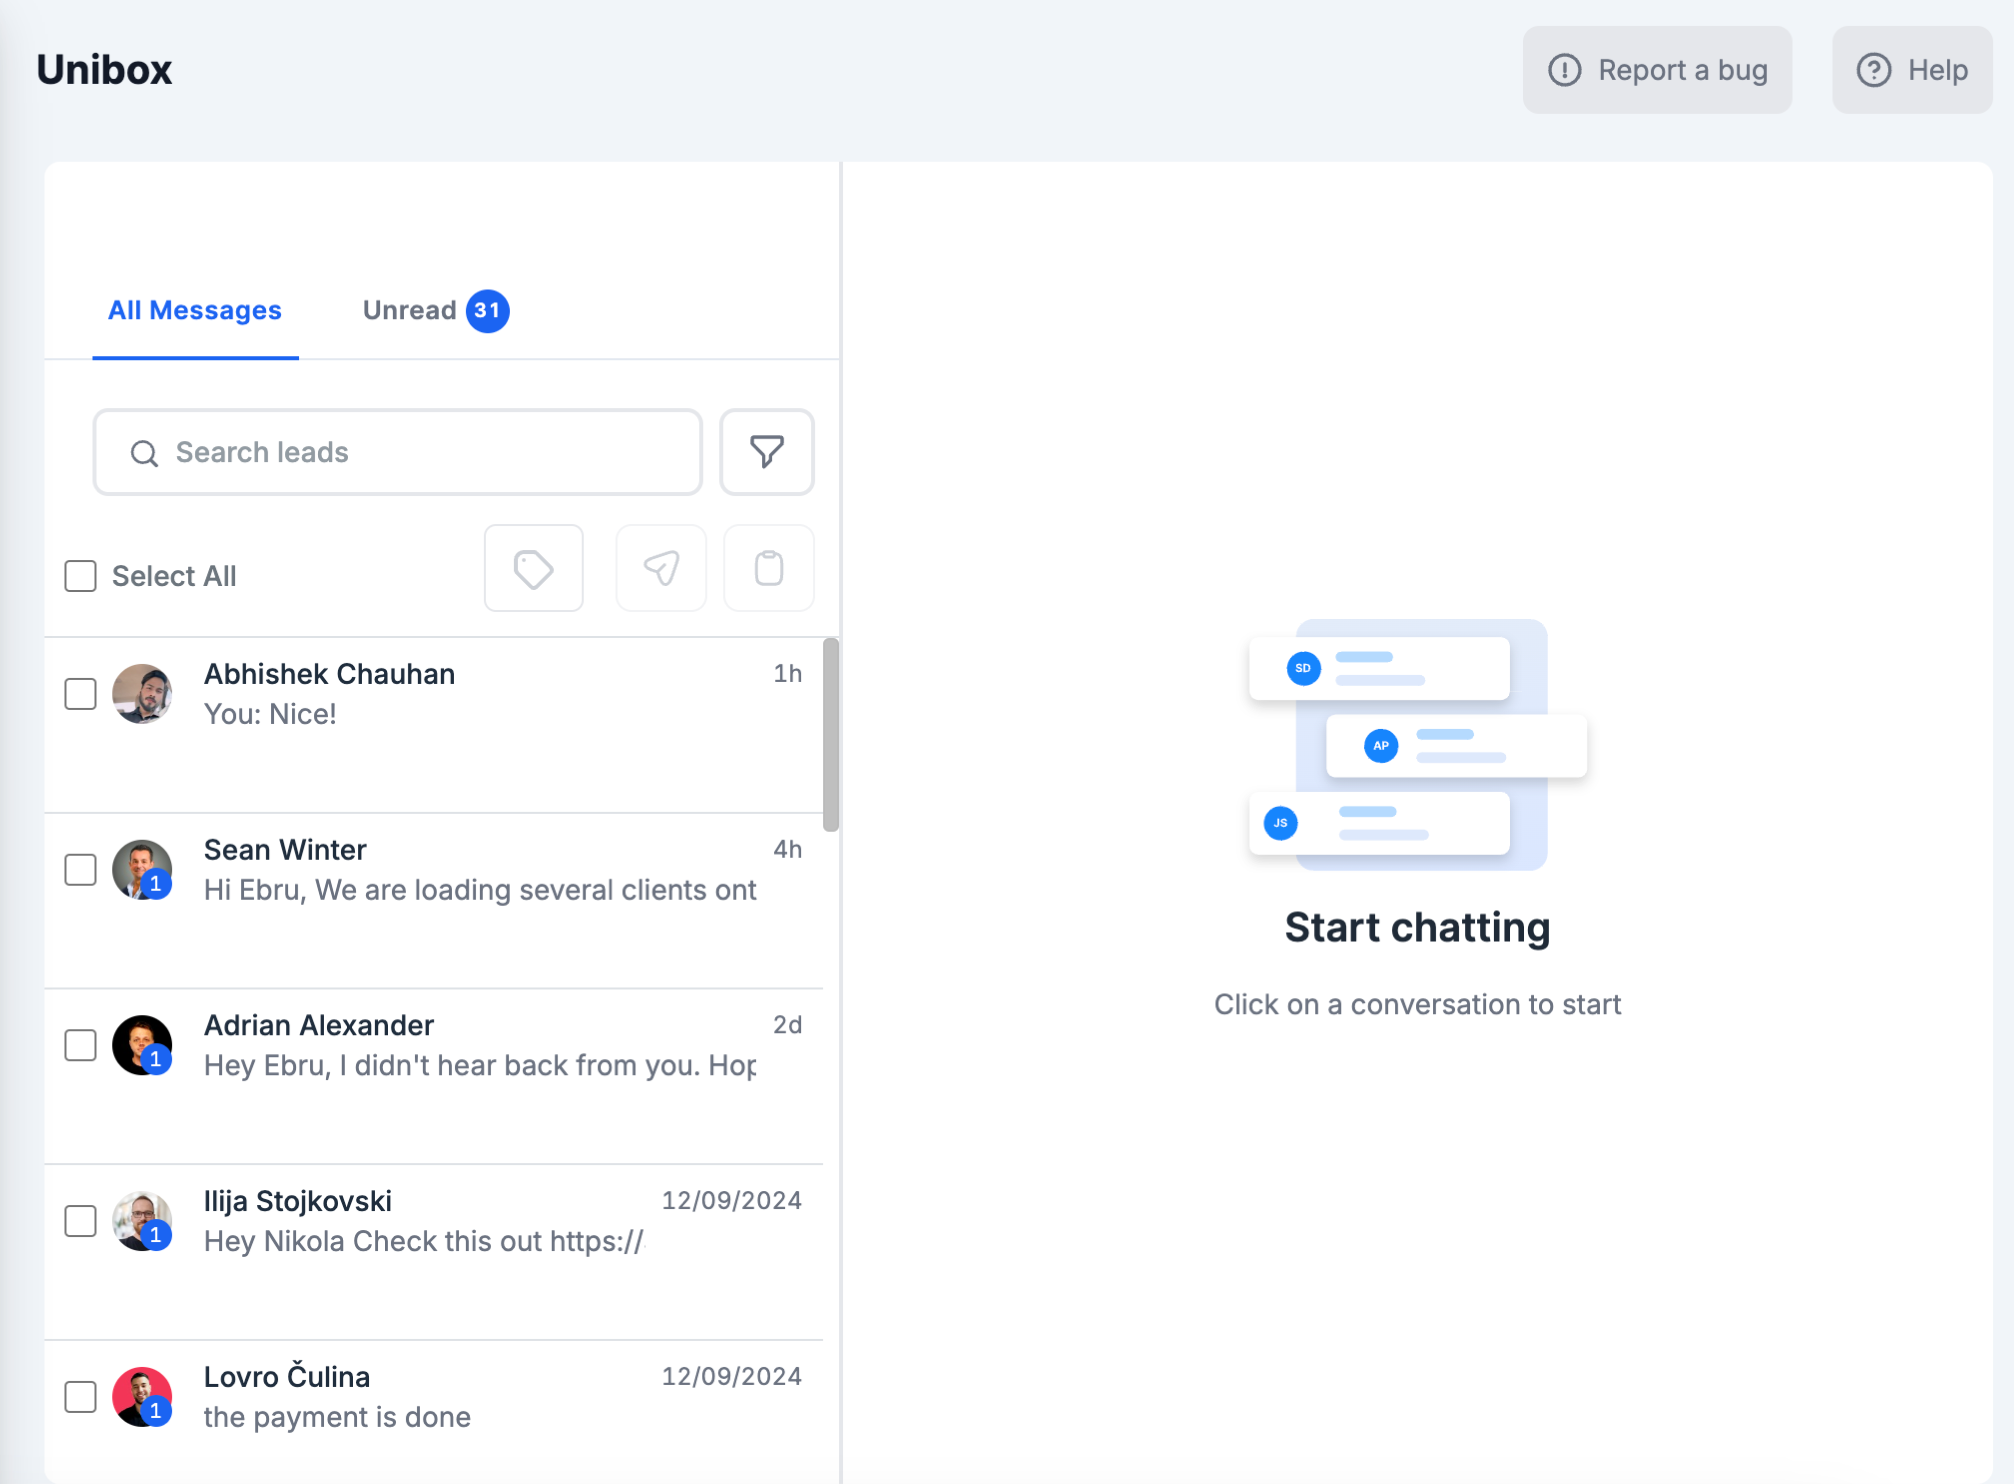Click the Help question mark icon

tap(1874, 70)
